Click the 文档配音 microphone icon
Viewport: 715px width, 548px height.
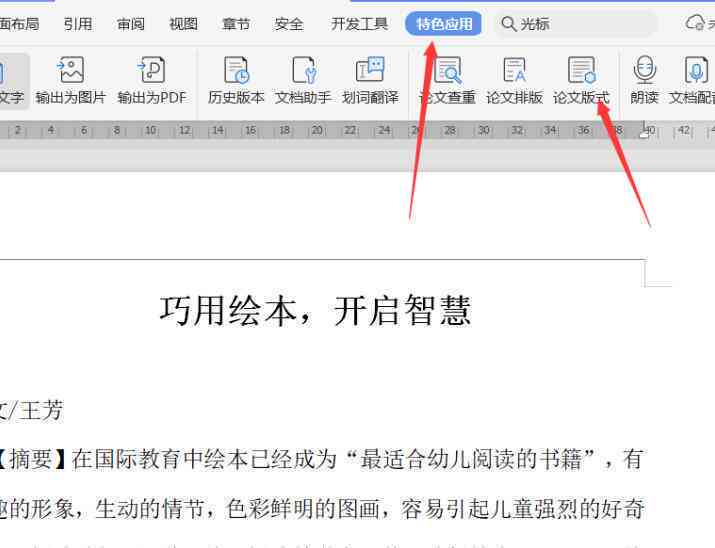pos(696,70)
